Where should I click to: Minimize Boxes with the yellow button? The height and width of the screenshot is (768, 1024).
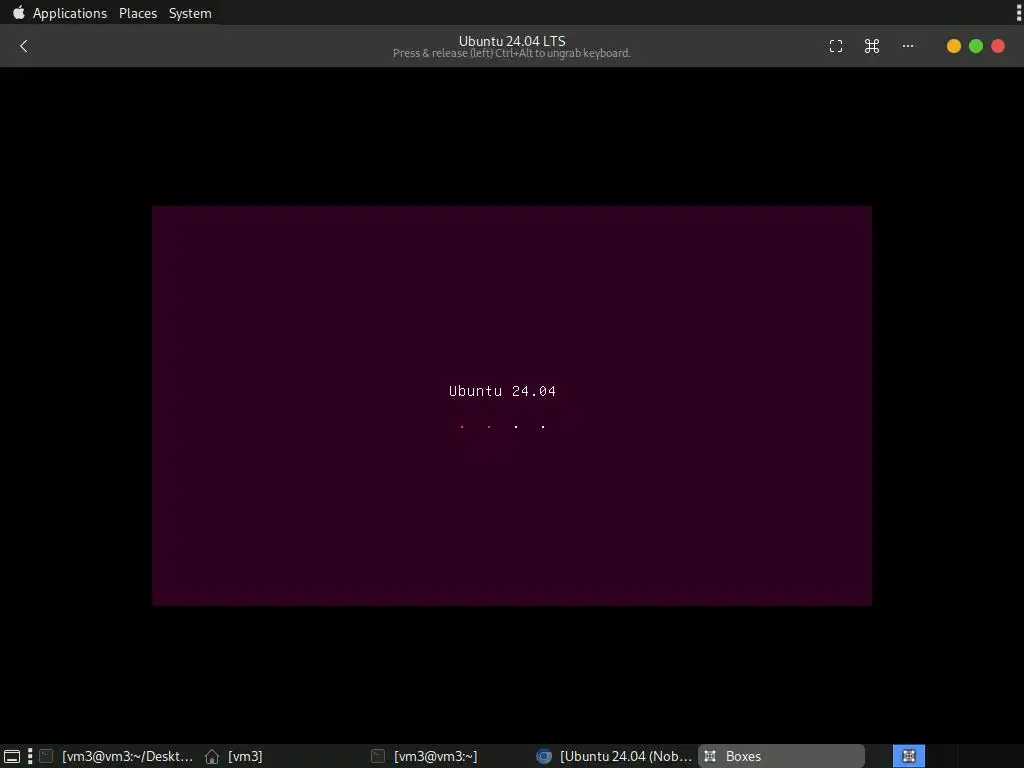click(x=953, y=46)
